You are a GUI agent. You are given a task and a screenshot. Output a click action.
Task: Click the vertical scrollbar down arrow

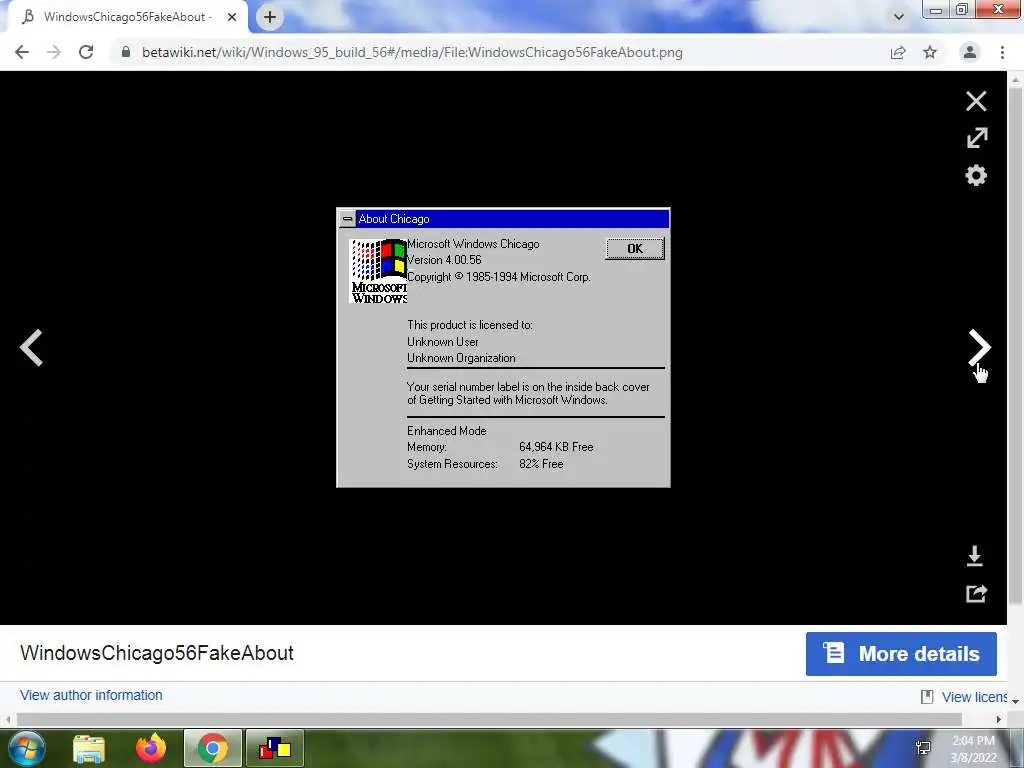tap(1015, 701)
